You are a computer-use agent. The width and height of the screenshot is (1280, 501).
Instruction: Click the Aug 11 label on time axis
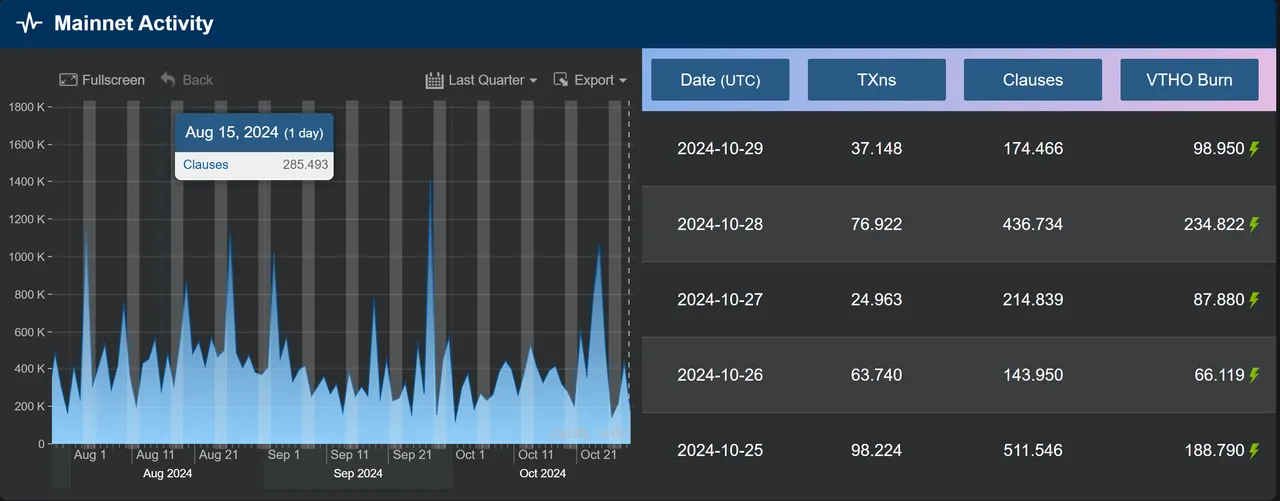pyautogui.click(x=155, y=455)
